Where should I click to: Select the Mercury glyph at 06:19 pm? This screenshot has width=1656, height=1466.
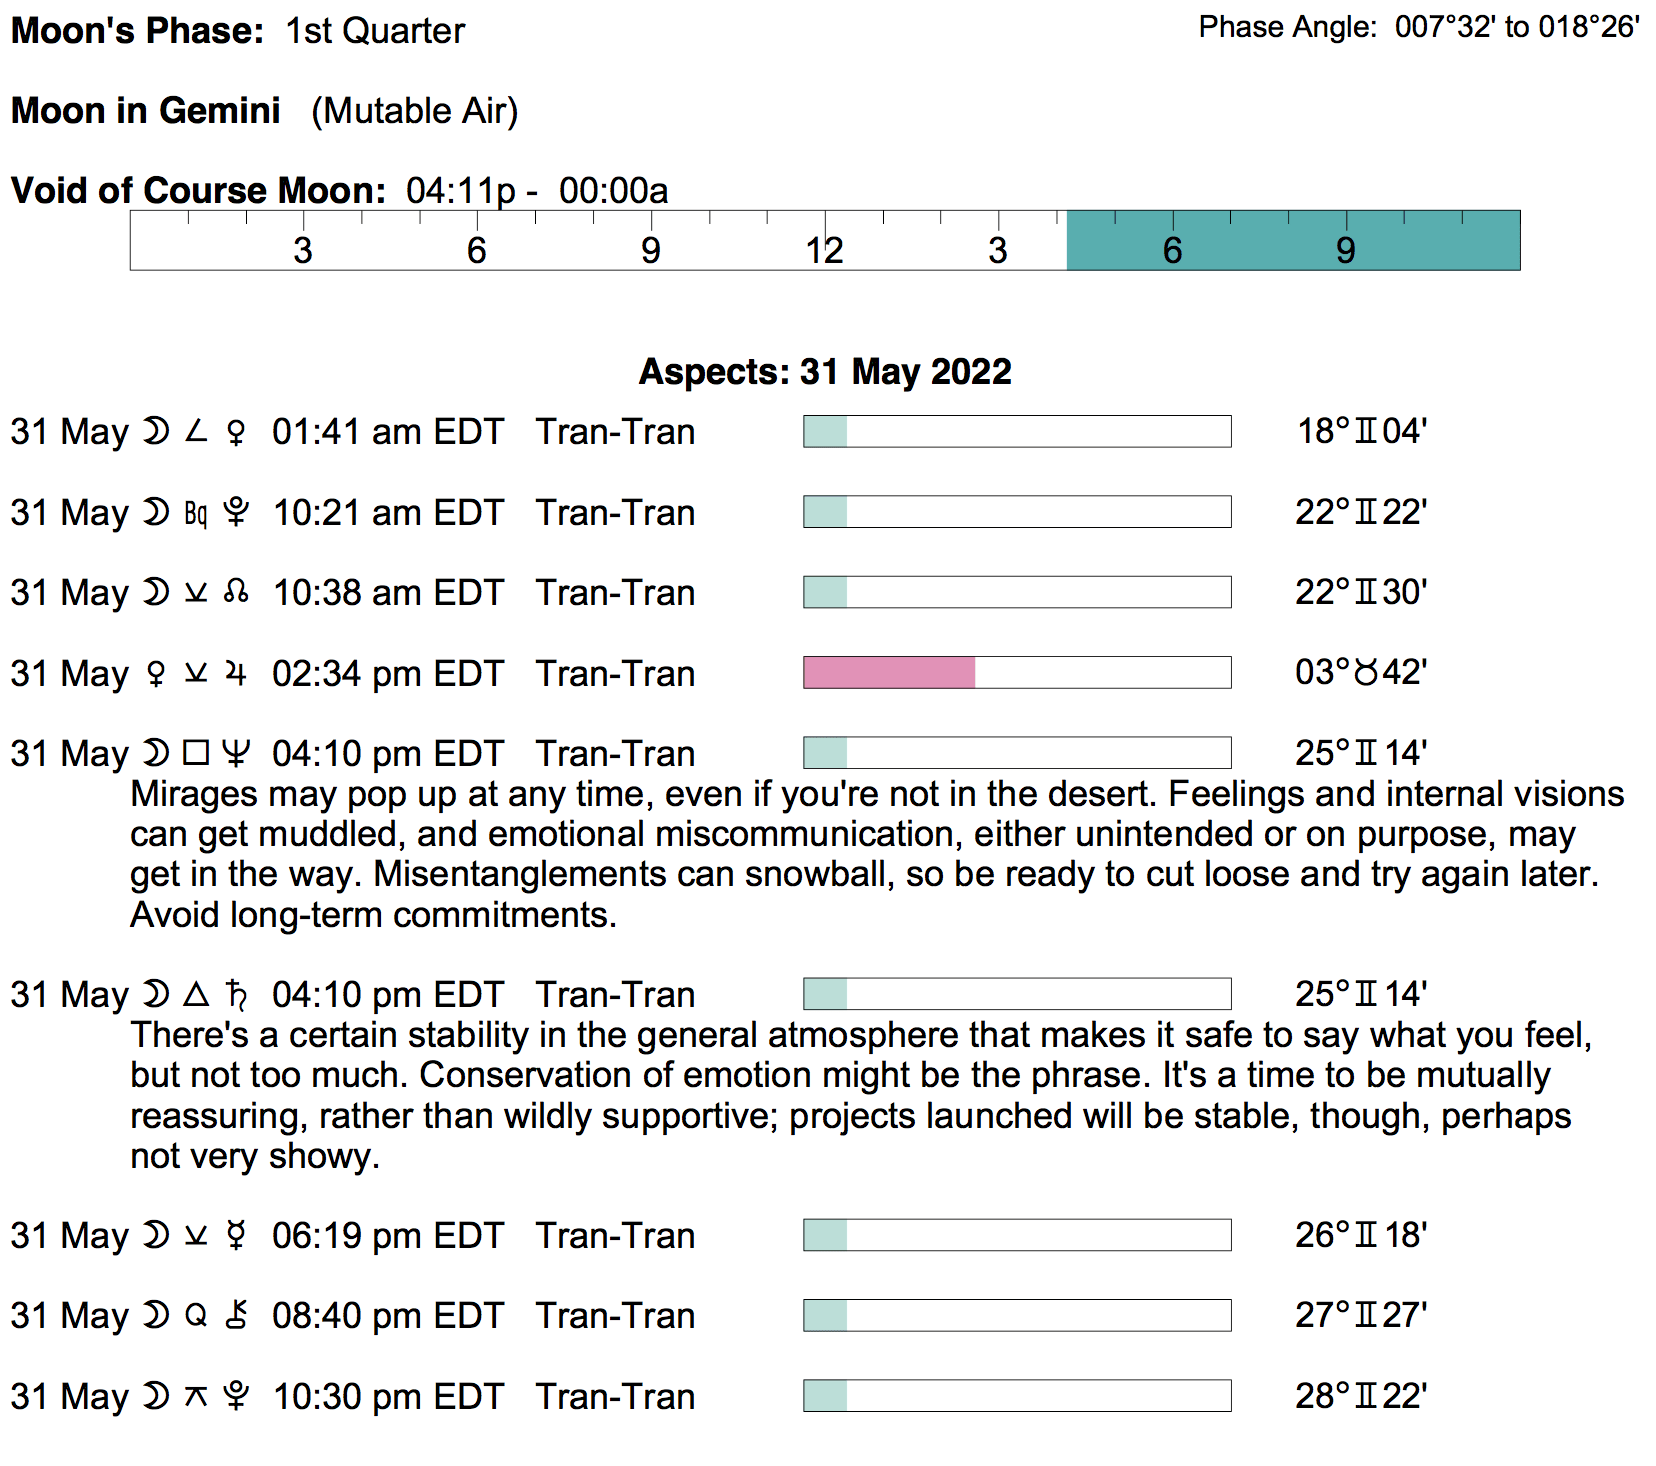click(x=236, y=1236)
